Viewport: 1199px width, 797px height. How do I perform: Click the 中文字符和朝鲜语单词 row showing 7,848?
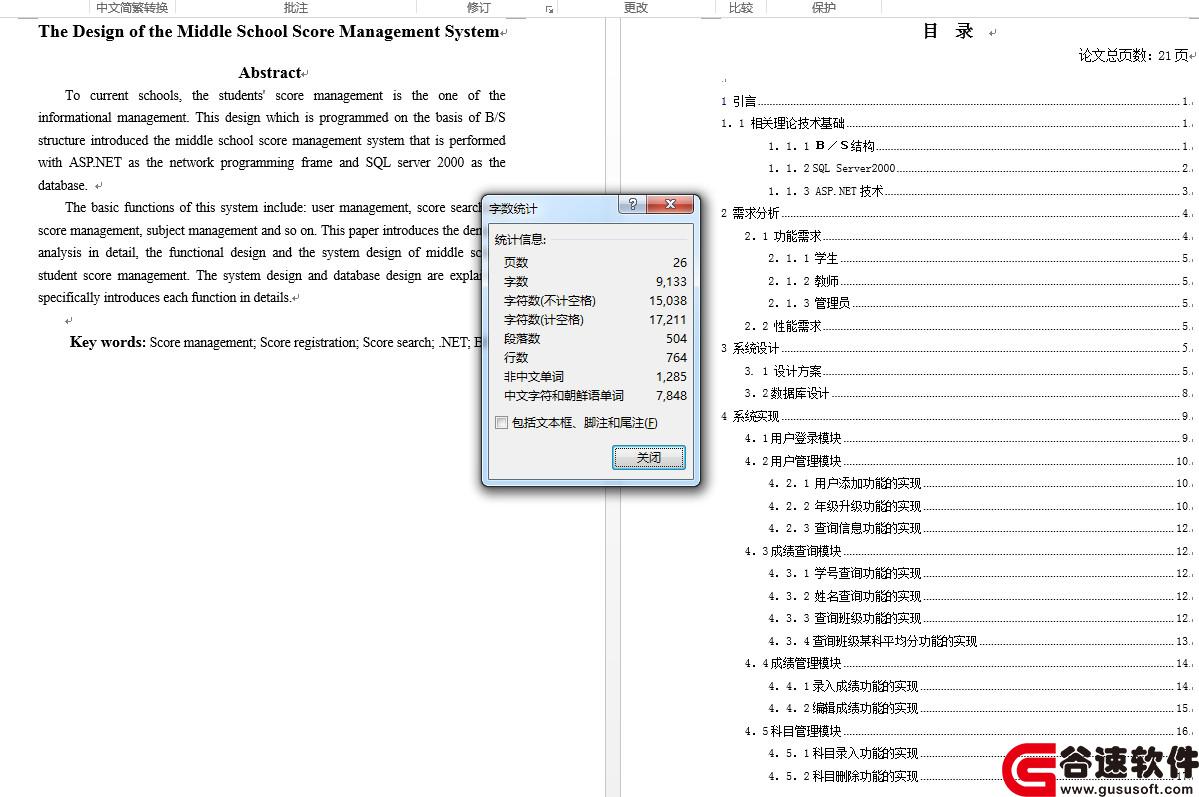pos(595,395)
